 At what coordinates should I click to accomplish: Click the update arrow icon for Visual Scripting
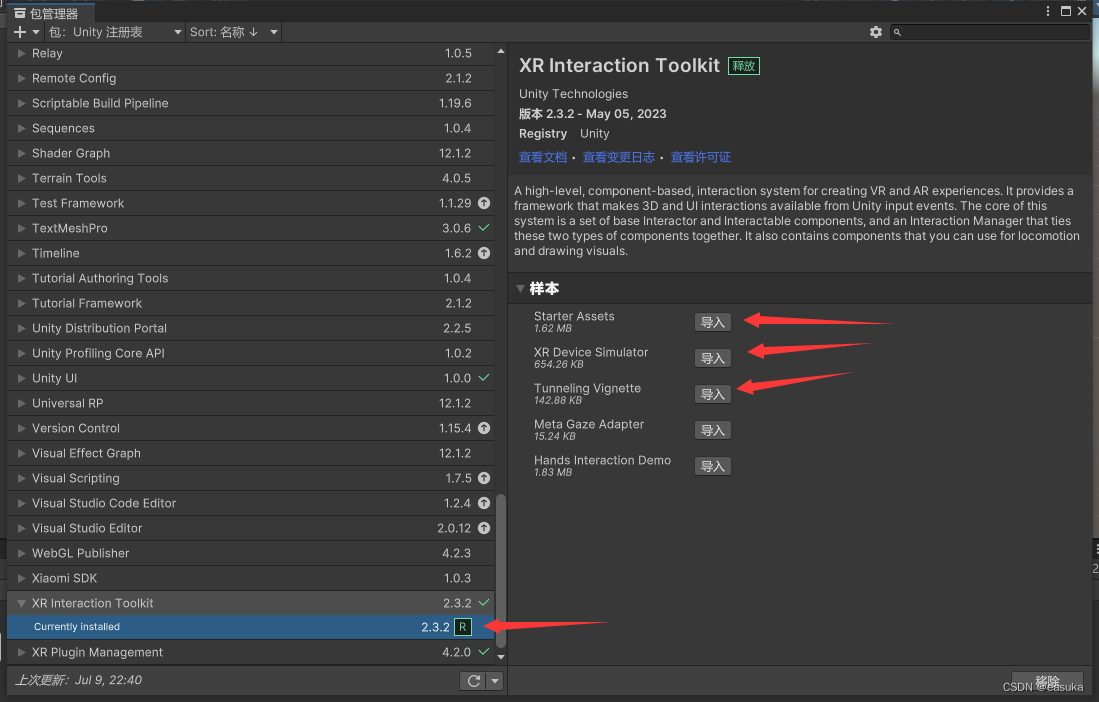click(484, 478)
